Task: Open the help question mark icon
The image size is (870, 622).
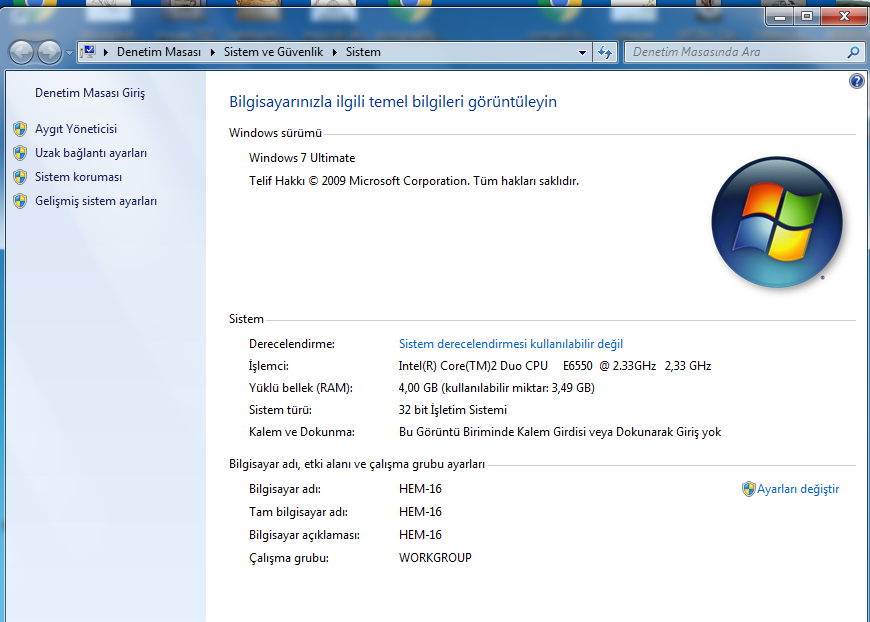Action: tap(856, 82)
